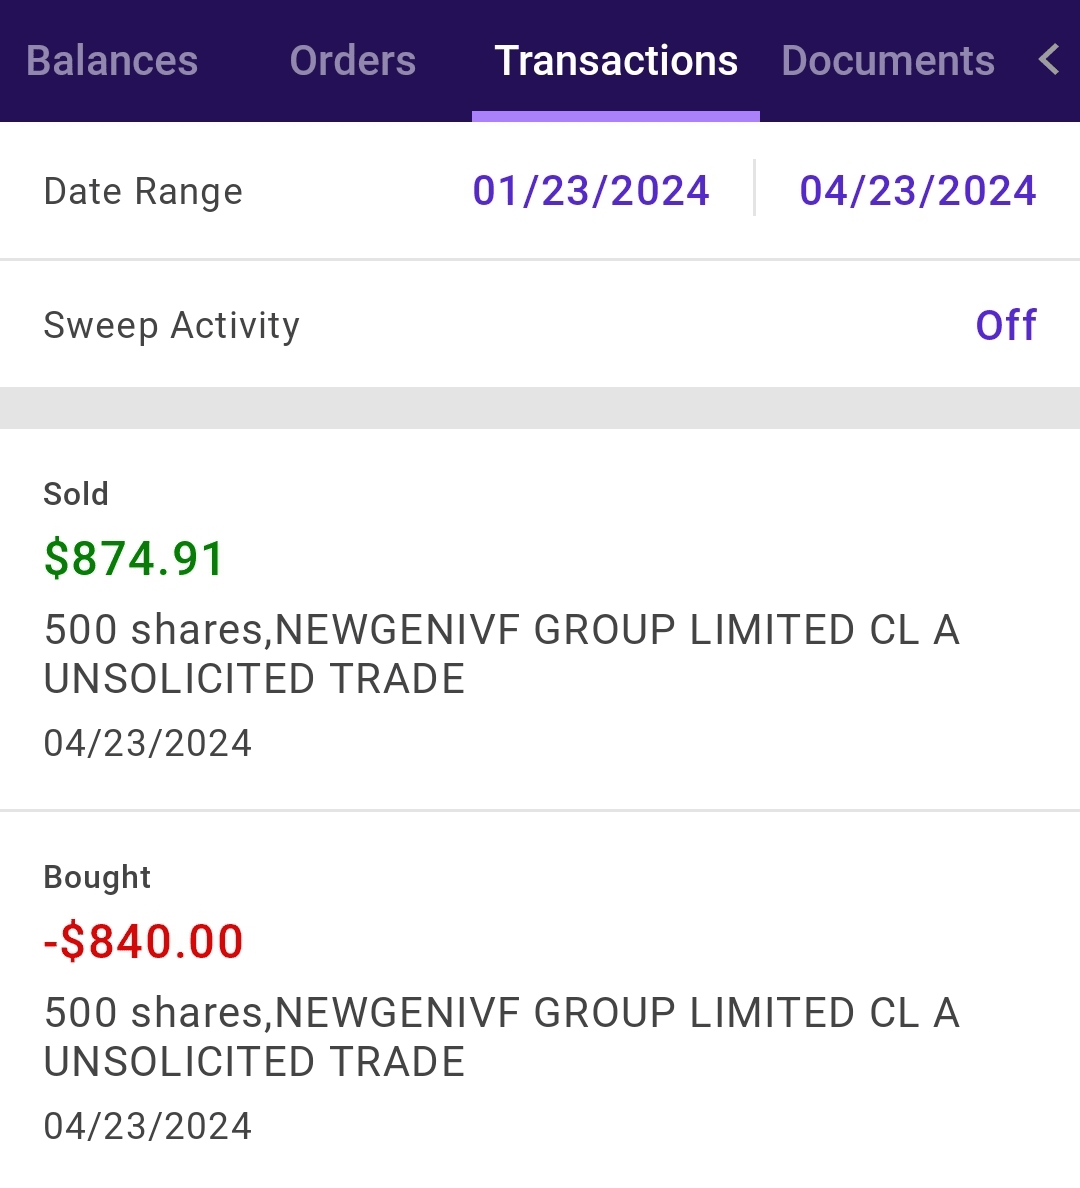Click UNSOLICITED TRADE text in Sold entry
Image resolution: width=1080 pixels, height=1188 pixels.
[x=254, y=679]
